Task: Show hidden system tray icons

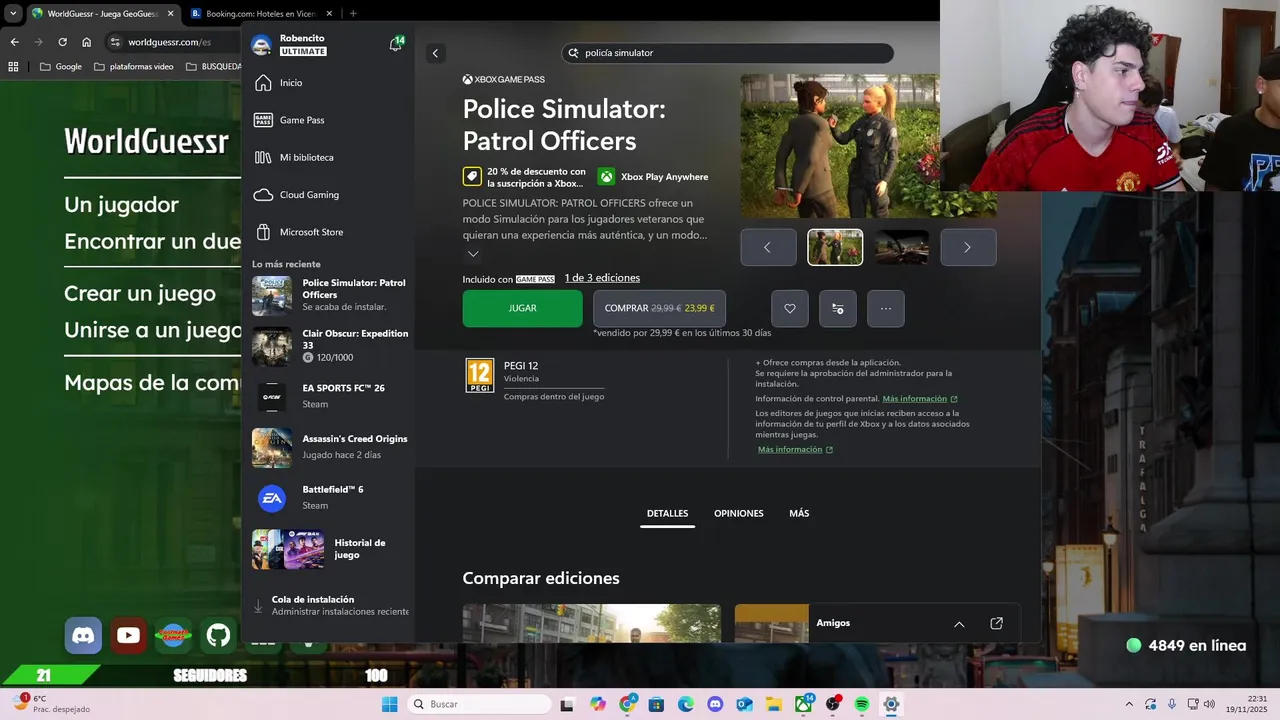Action: pos(1129,704)
